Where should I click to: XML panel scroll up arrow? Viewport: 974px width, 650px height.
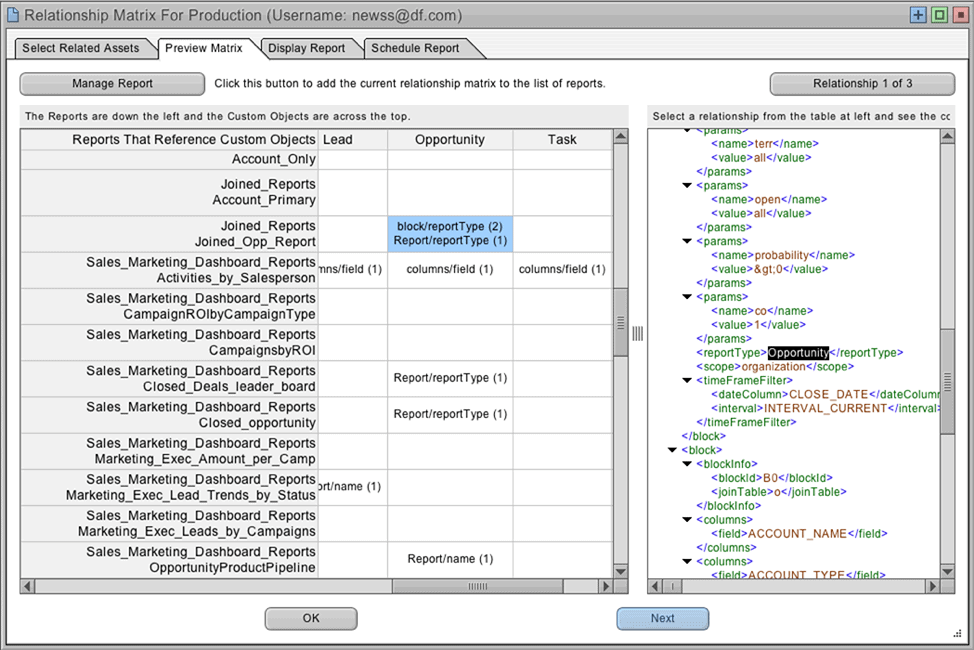pyautogui.click(x=947, y=137)
